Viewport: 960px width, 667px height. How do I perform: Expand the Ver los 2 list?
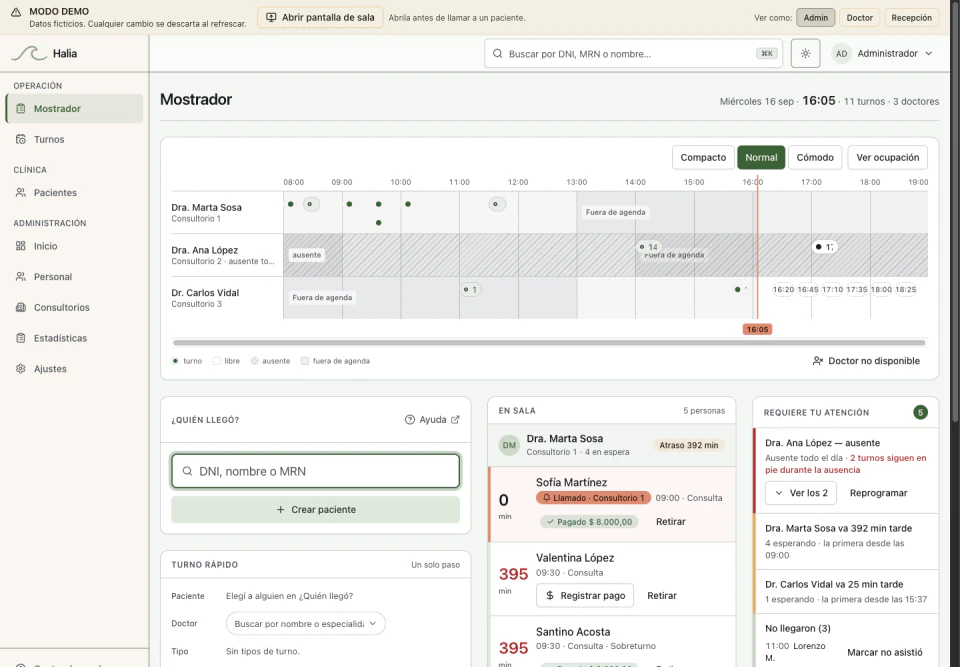point(801,493)
